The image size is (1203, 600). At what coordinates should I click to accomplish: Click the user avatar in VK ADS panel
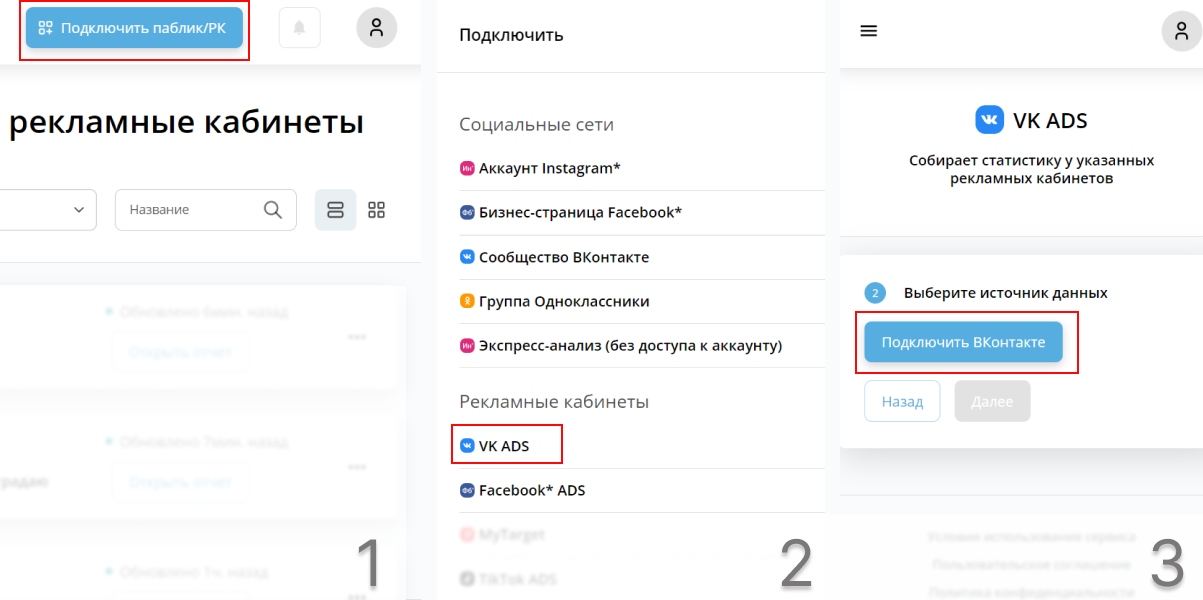(1181, 31)
